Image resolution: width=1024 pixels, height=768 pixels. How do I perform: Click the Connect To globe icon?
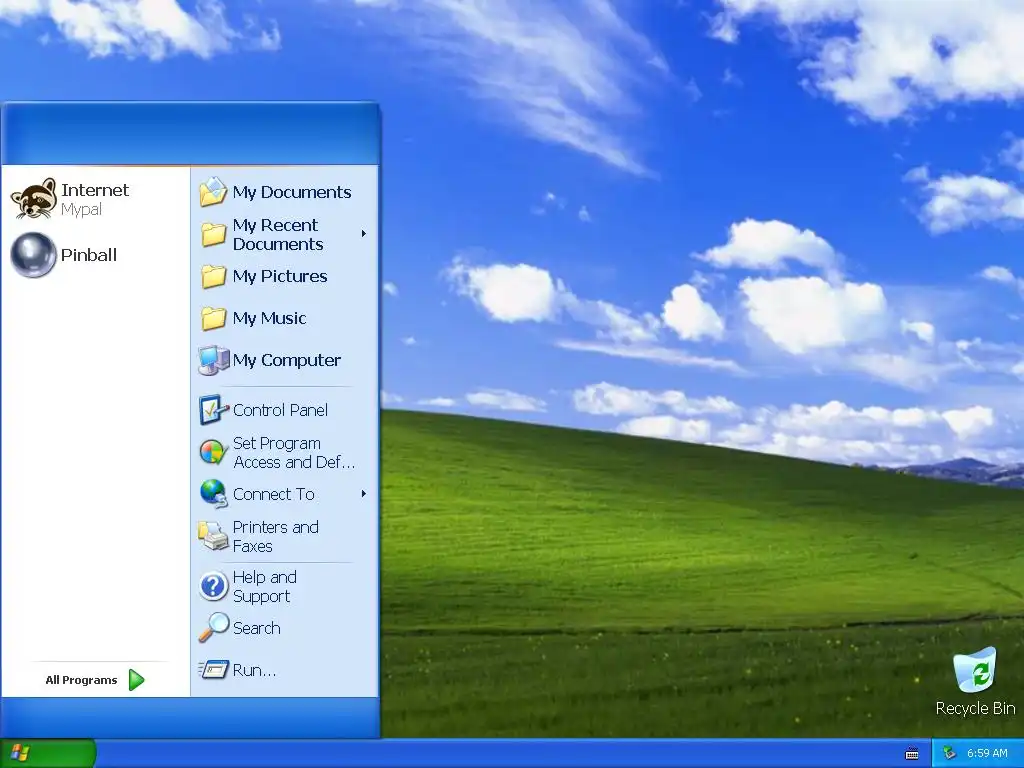click(x=214, y=494)
